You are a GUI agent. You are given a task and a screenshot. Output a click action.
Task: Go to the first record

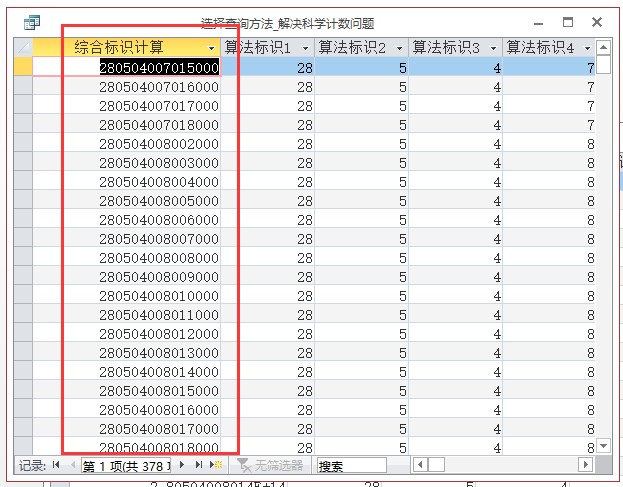pos(56,465)
